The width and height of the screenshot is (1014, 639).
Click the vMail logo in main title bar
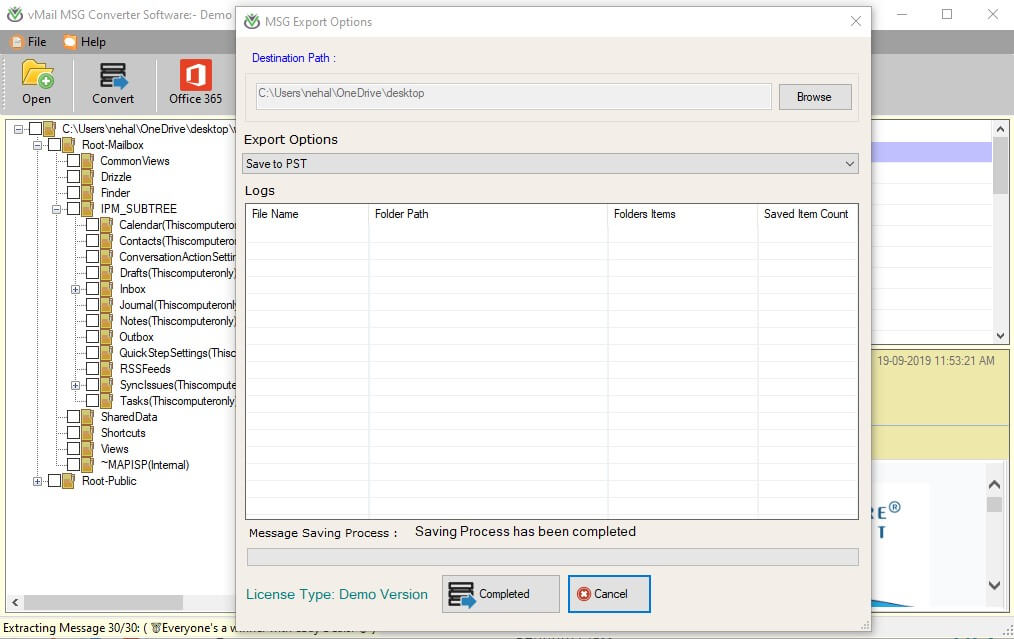pyautogui.click(x=14, y=14)
